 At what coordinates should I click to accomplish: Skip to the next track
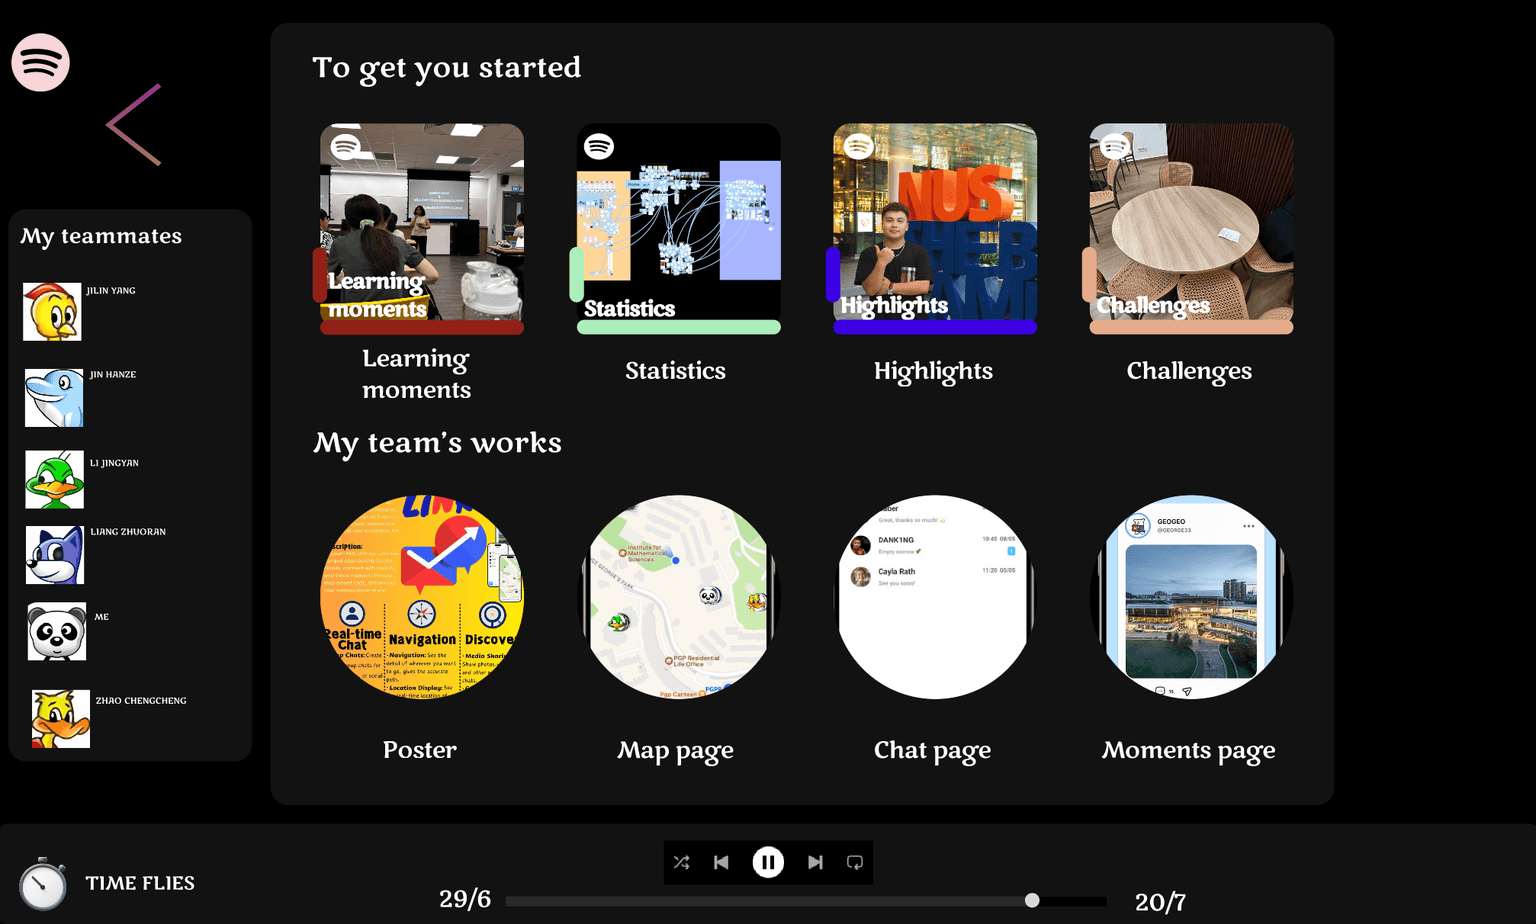(815, 862)
